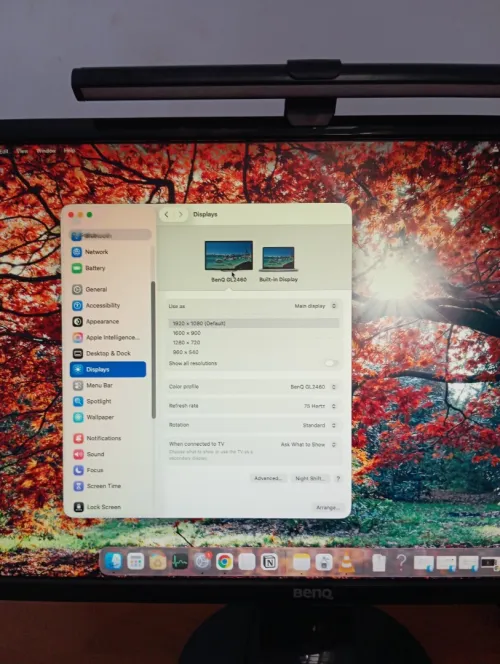Open Notes app from the Dock
The width and height of the screenshot is (500, 664).
tap(301, 562)
